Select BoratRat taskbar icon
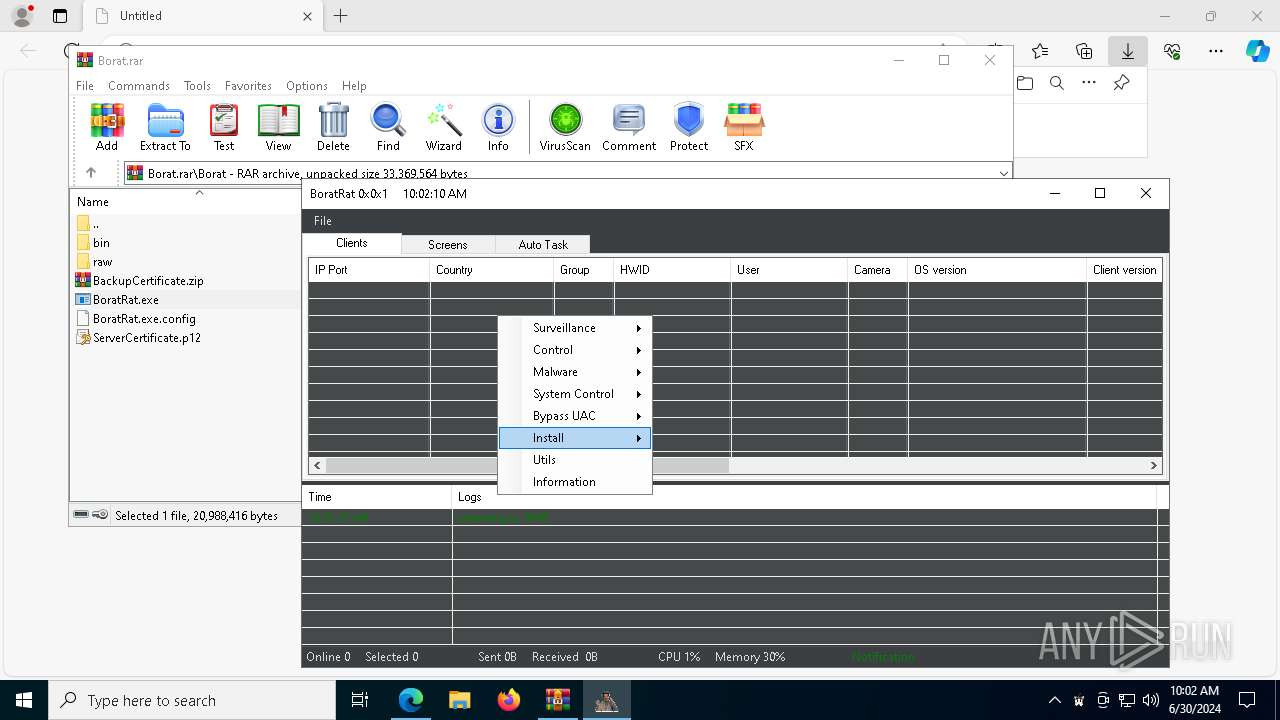Image resolution: width=1280 pixels, height=720 pixels. click(606, 700)
